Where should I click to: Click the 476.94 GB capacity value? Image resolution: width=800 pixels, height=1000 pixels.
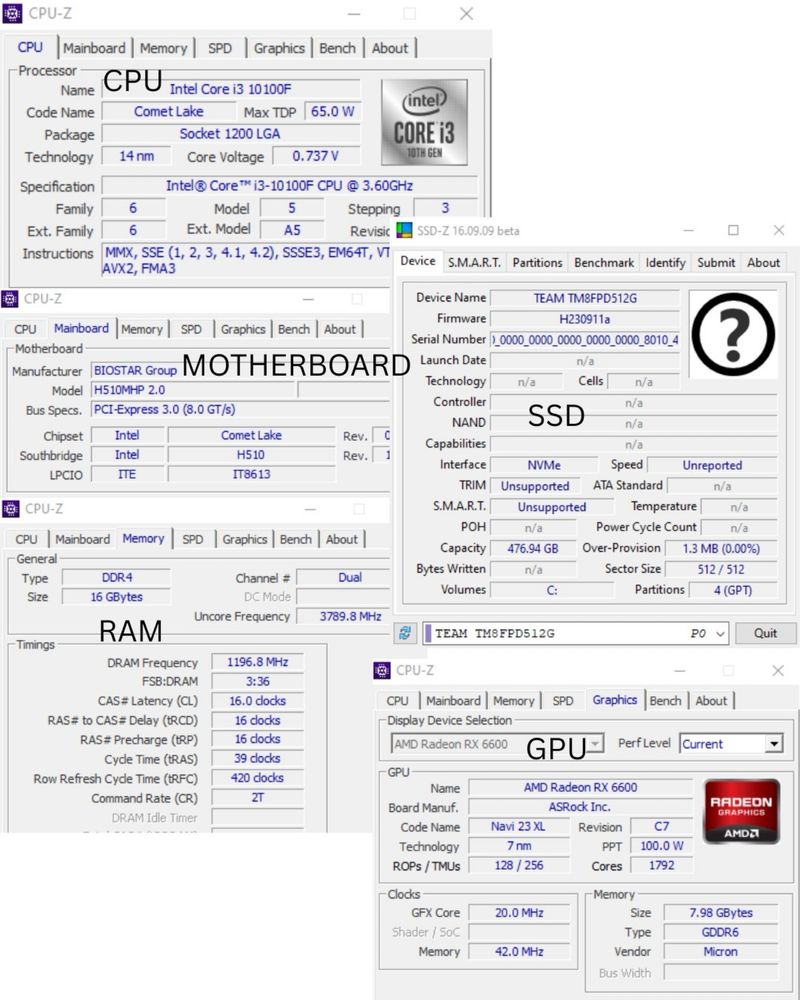coord(533,548)
